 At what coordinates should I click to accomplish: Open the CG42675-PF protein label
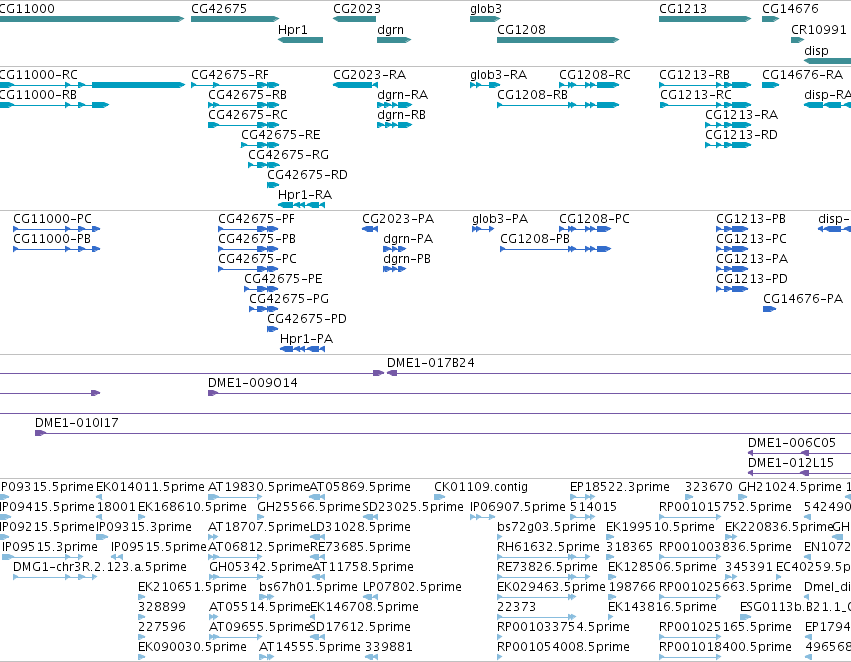[x=256, y=219]
